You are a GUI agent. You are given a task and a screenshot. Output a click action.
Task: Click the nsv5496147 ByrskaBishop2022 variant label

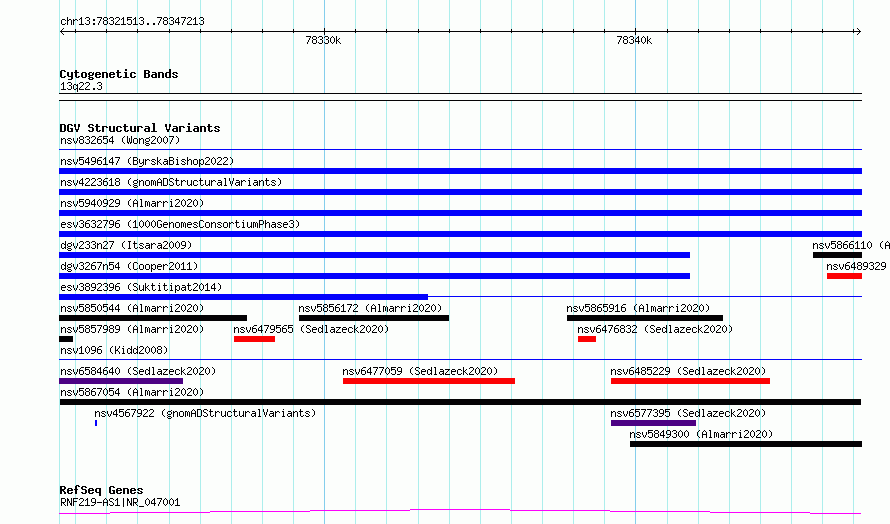[147, 161]
